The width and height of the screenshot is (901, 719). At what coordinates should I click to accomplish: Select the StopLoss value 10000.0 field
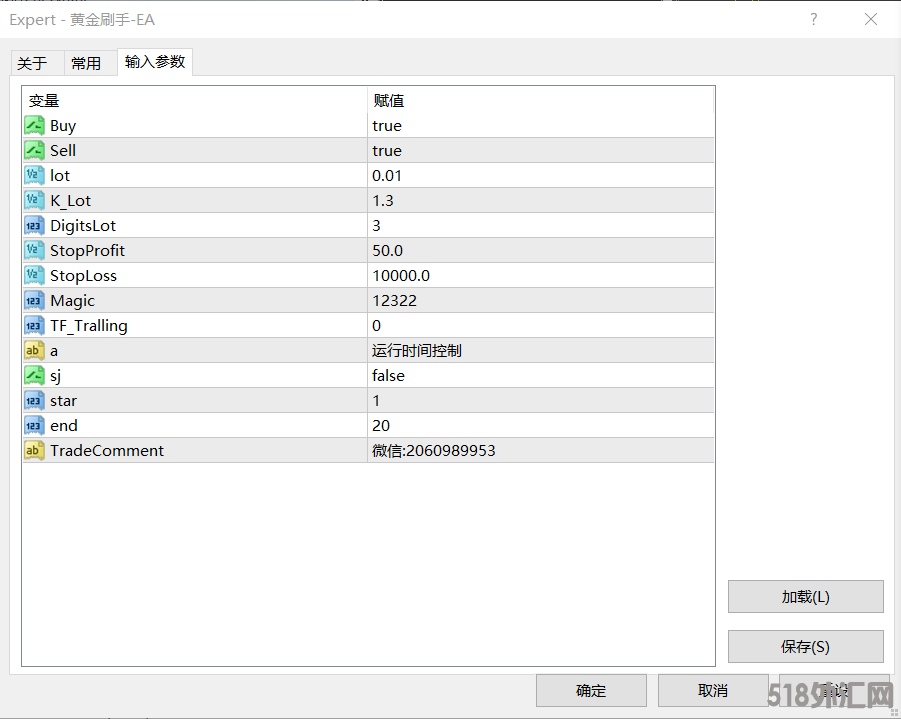coord(540,275)
